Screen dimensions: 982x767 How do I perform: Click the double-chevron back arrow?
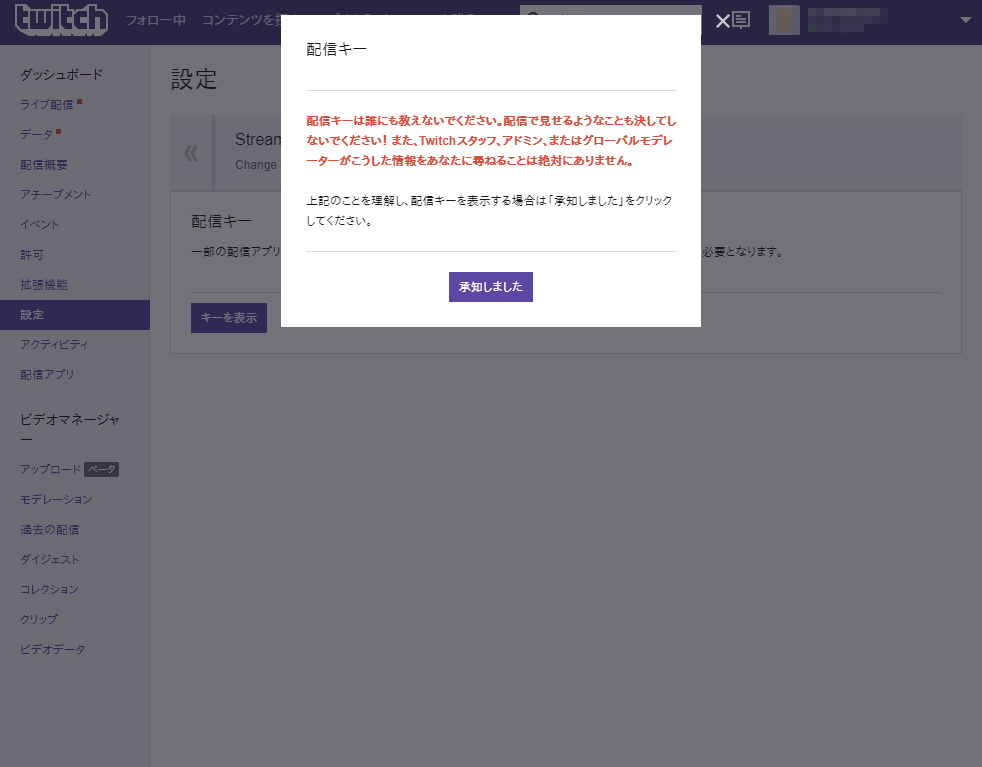(191, 153)
